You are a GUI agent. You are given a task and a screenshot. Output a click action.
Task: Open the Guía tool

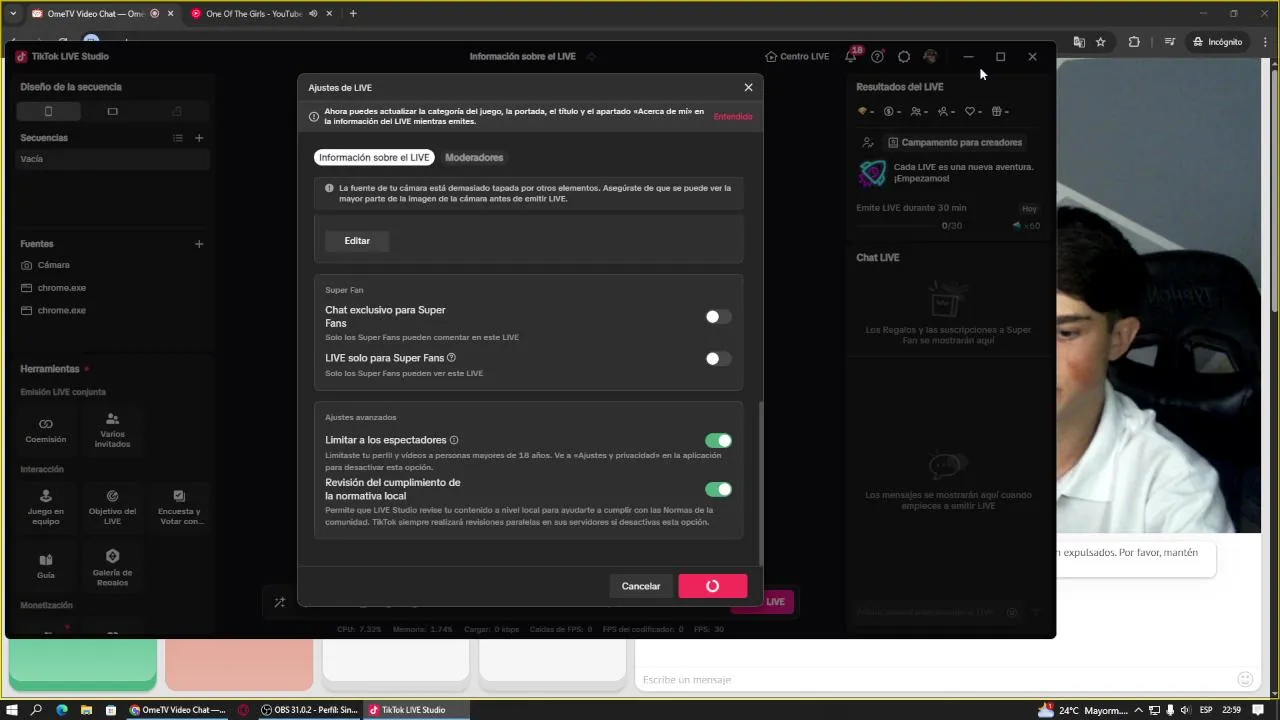pos(46,566)
